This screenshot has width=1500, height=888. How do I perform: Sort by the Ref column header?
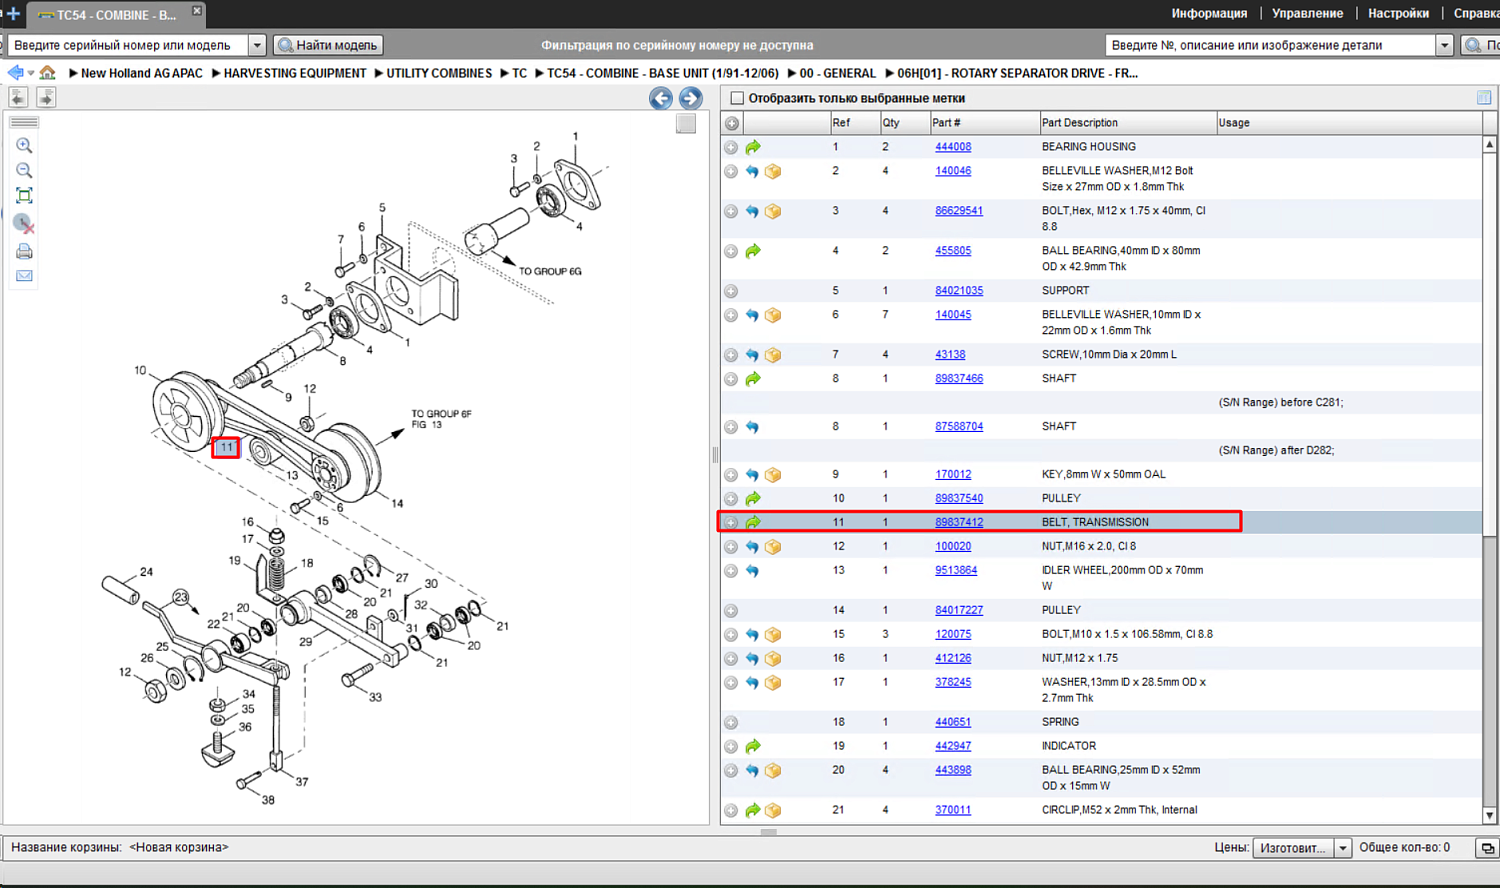[854, 123]
